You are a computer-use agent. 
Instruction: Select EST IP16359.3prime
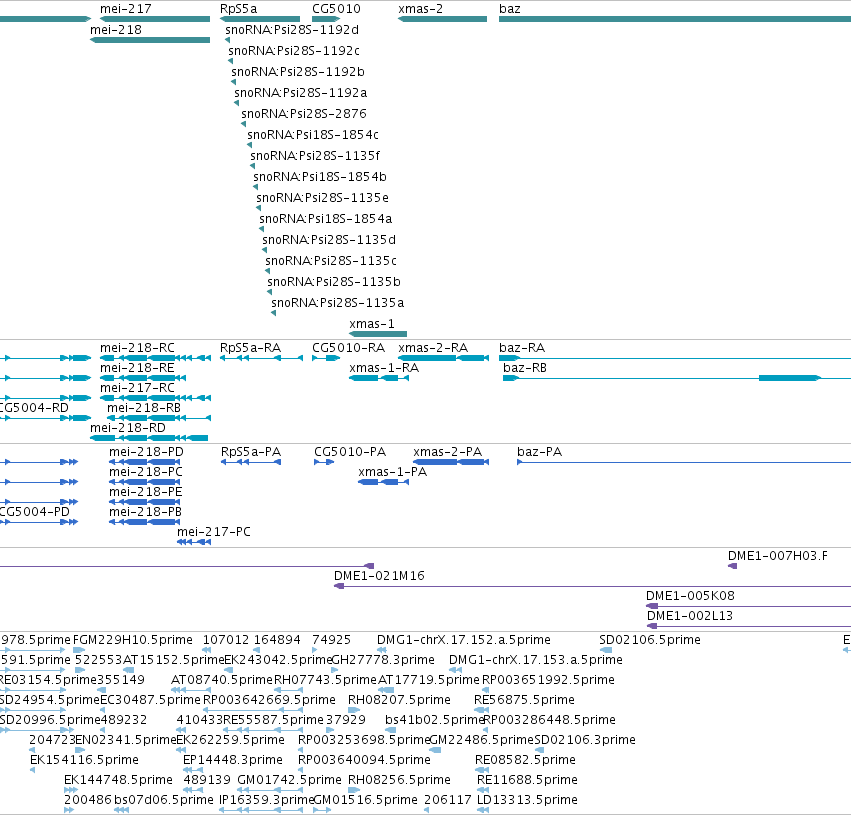(x=261, y=811)
